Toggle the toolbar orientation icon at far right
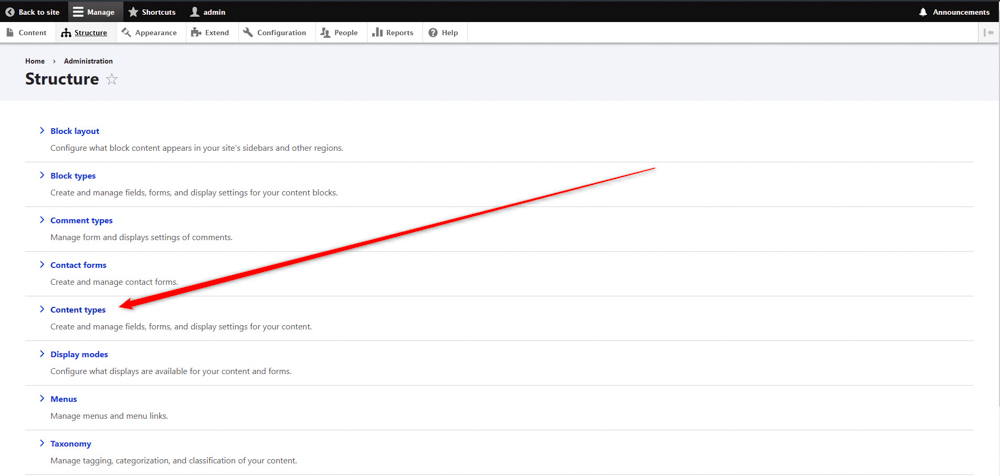The height and width of the screenshot is (476, 1000). click(x=989, y=33)
